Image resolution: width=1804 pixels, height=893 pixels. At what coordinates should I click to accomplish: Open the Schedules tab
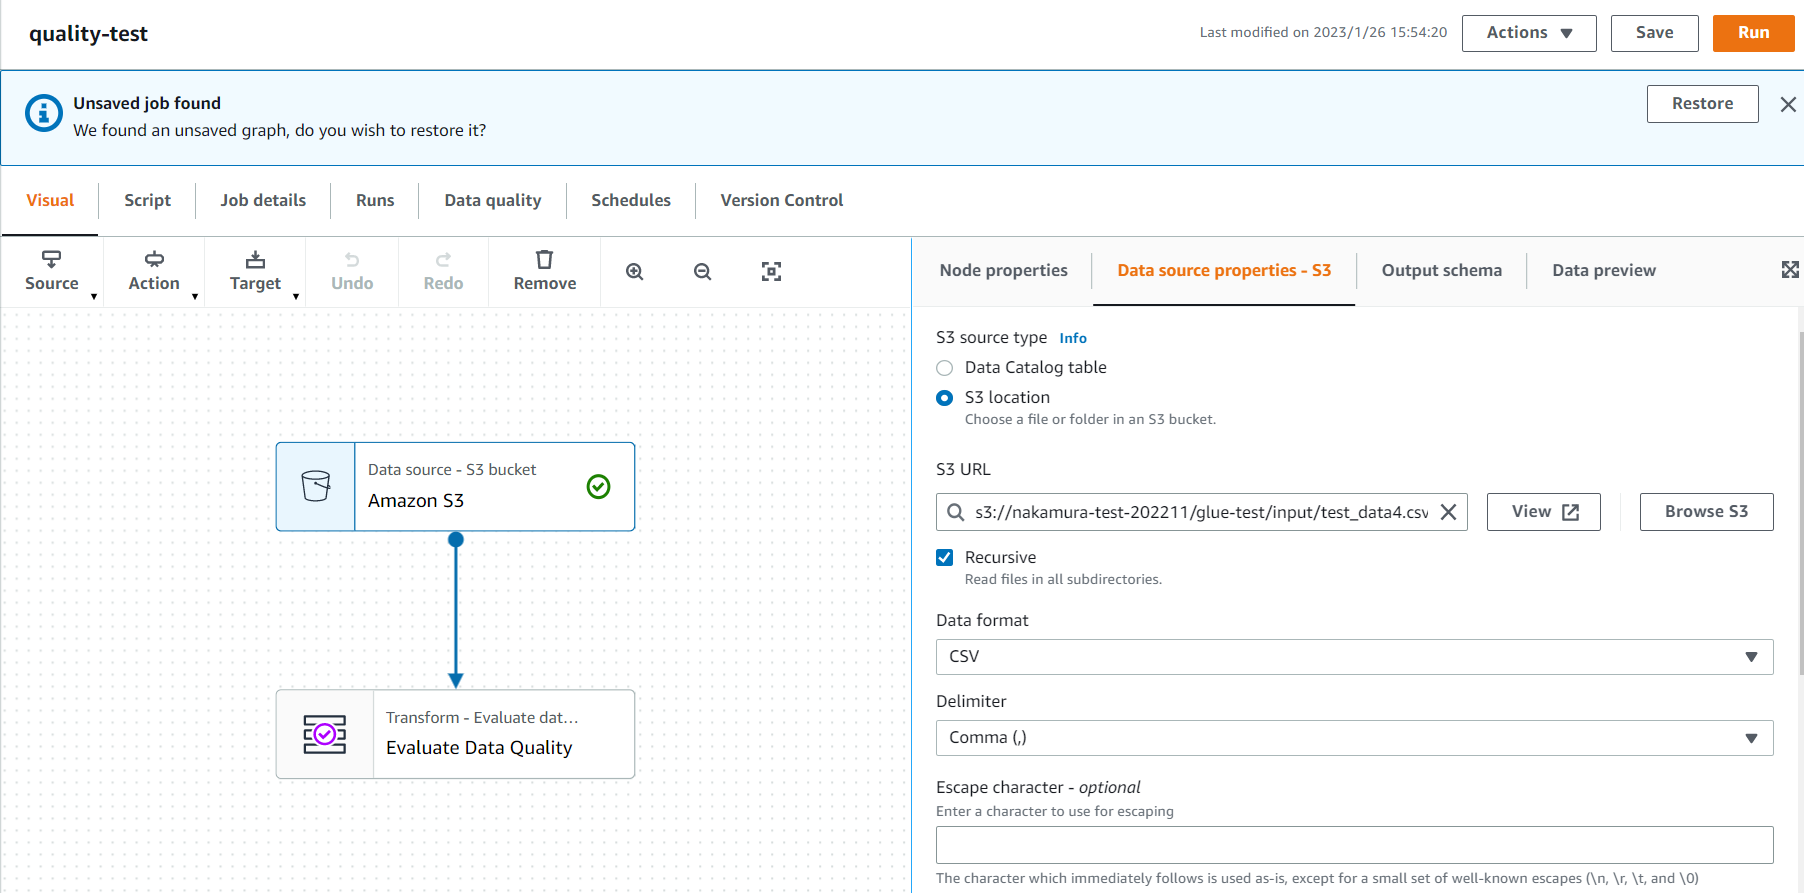point(631,200)
